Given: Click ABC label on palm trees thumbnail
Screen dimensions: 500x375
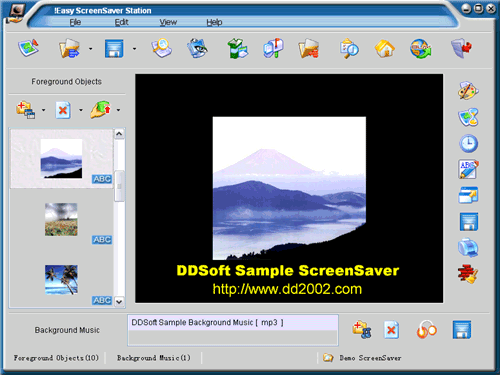Looking at the screenshot, I should coord(102,300).
